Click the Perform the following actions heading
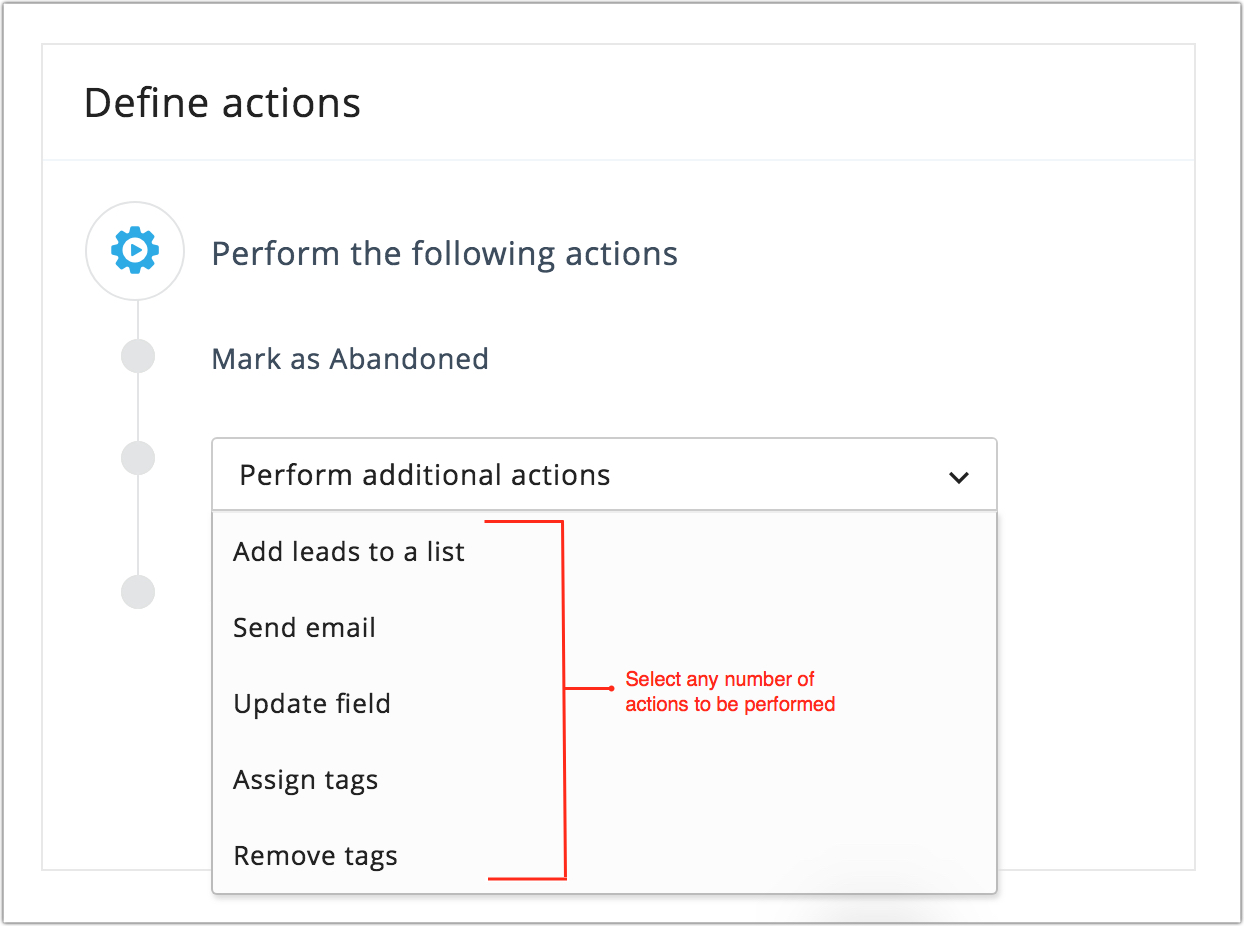Viewport: 1244px width, 926px height. coord(445,254)
